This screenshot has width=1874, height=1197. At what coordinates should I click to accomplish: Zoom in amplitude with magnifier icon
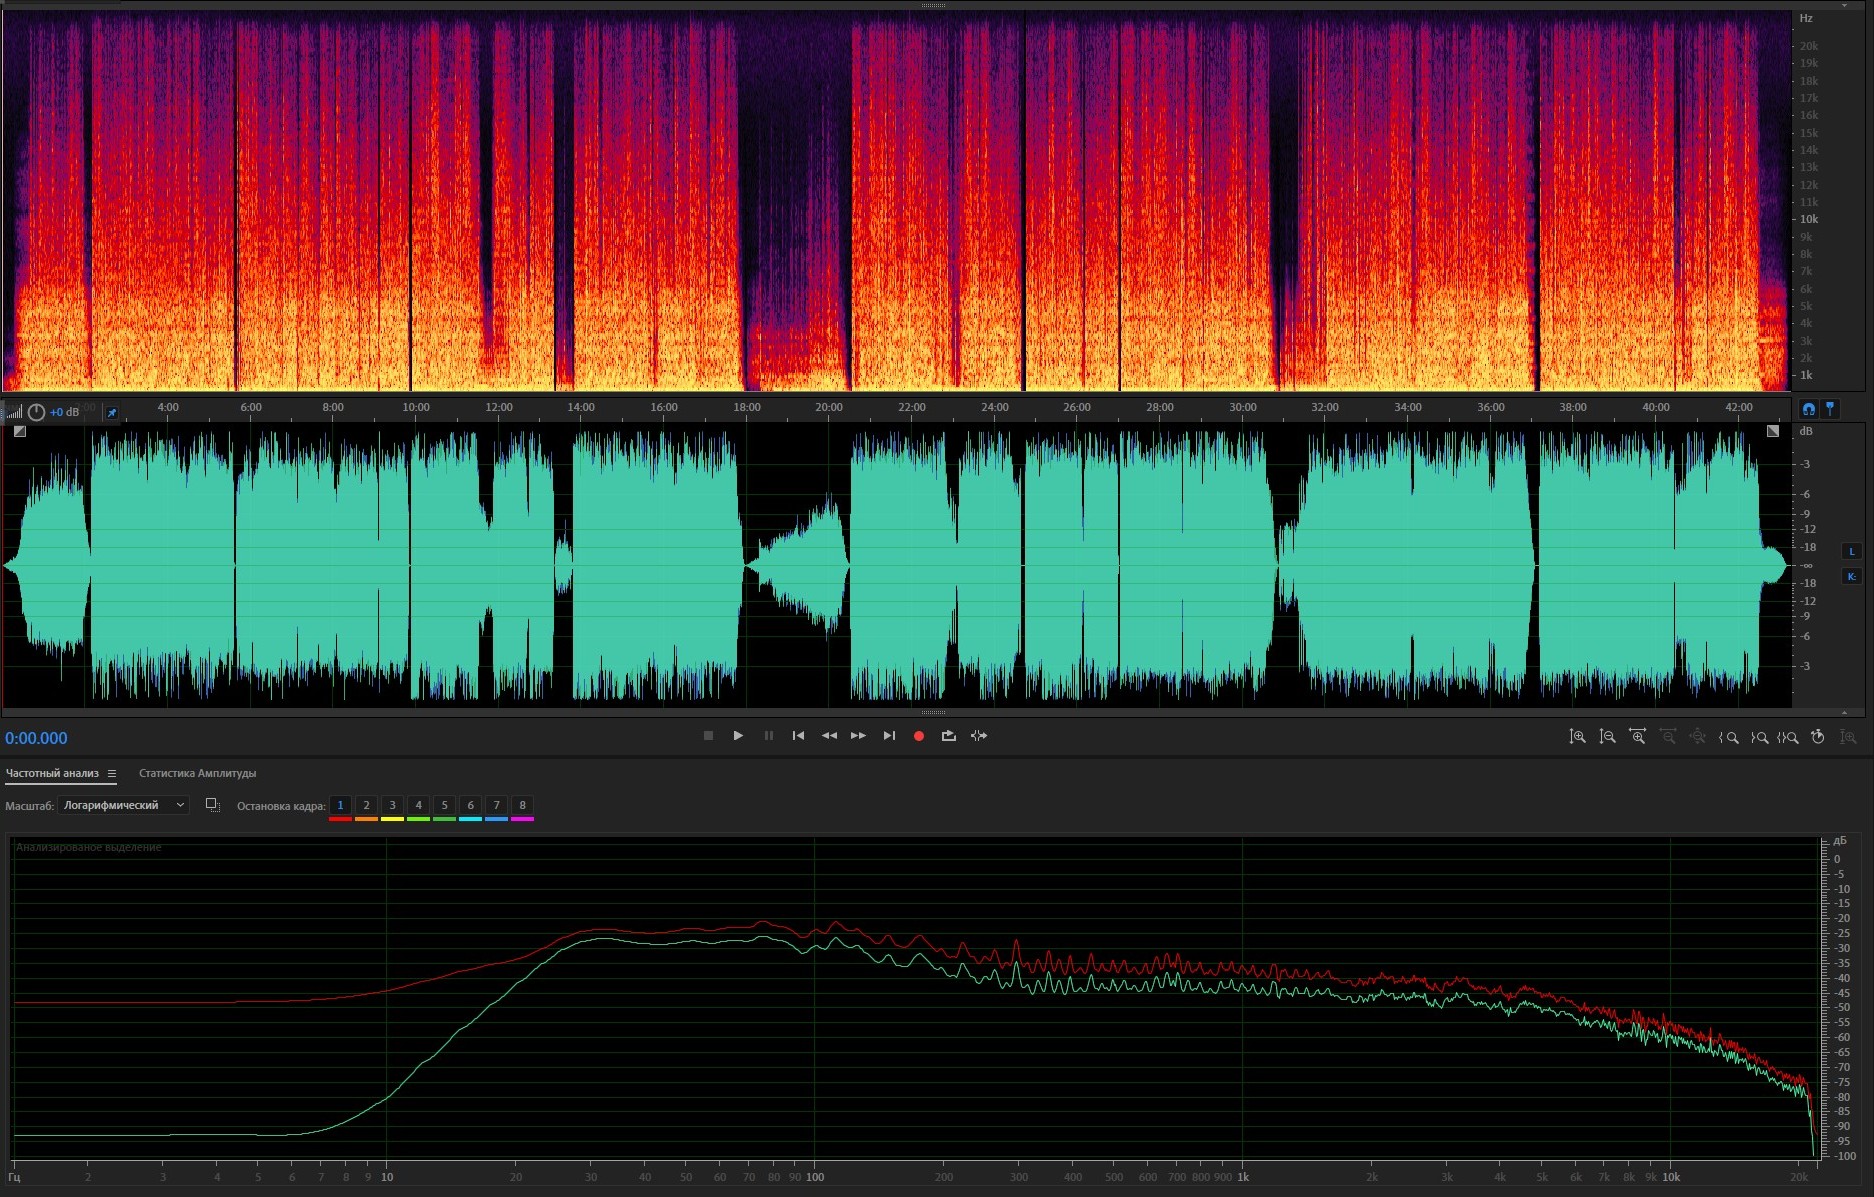tap(1577, 737)
